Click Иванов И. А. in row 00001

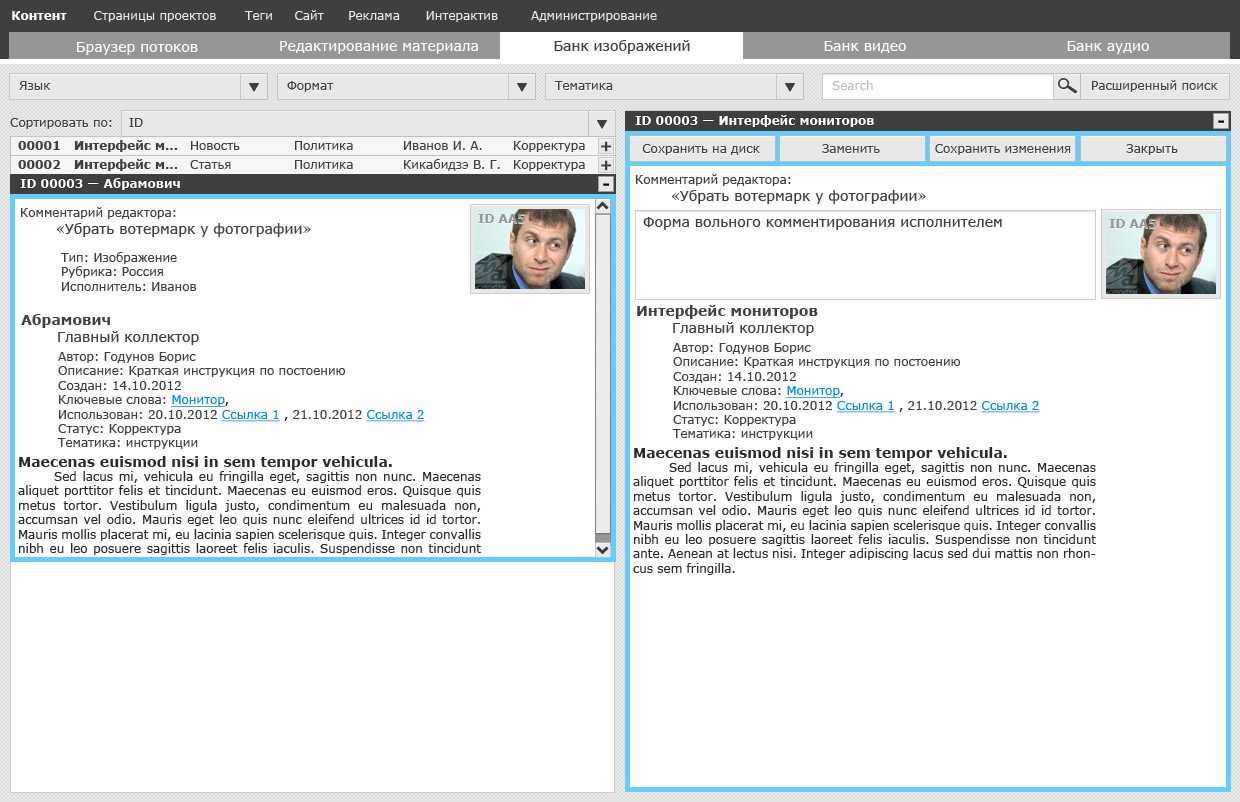point(443,146)
